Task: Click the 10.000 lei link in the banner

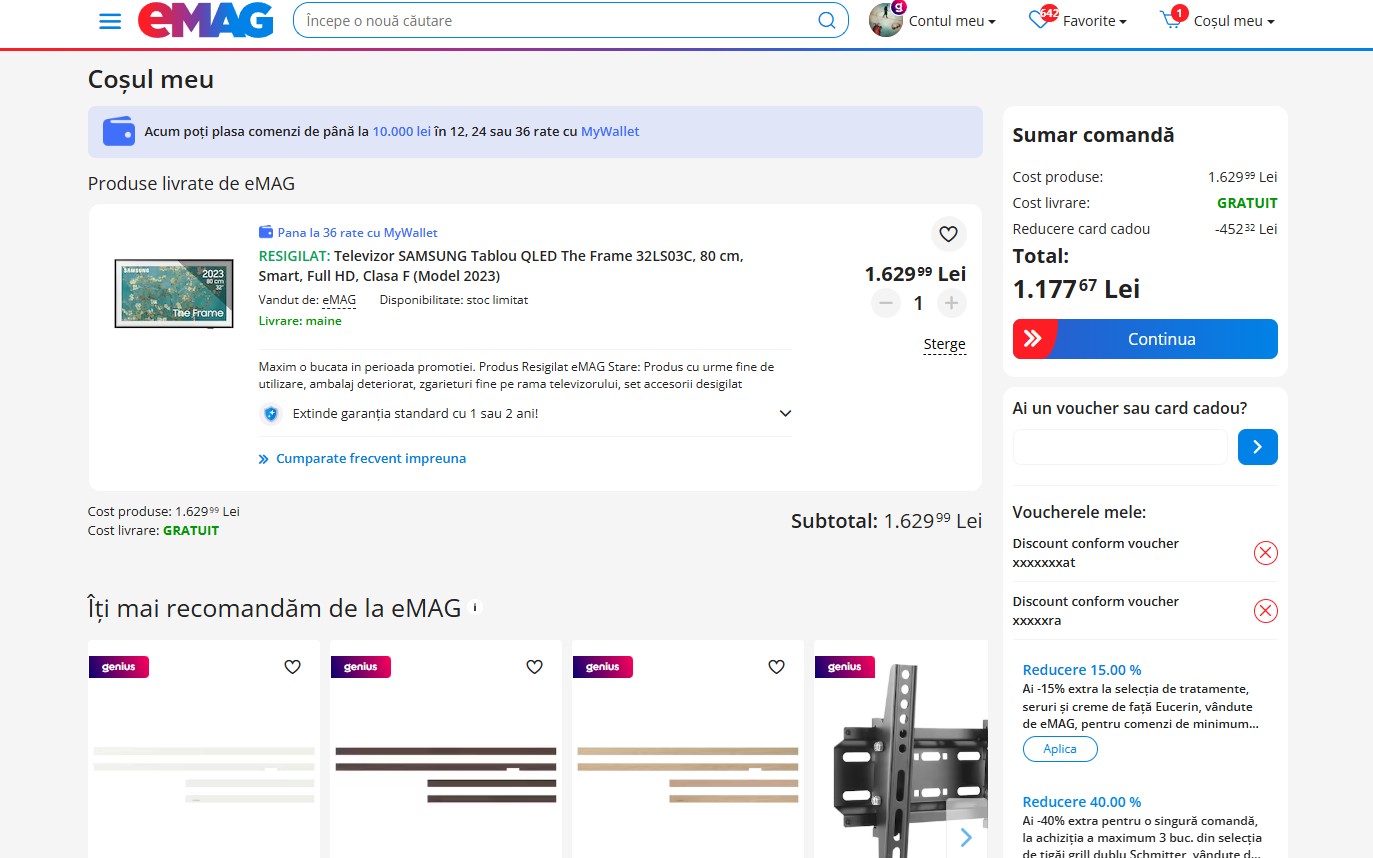Action: click(x=401, y=132)
